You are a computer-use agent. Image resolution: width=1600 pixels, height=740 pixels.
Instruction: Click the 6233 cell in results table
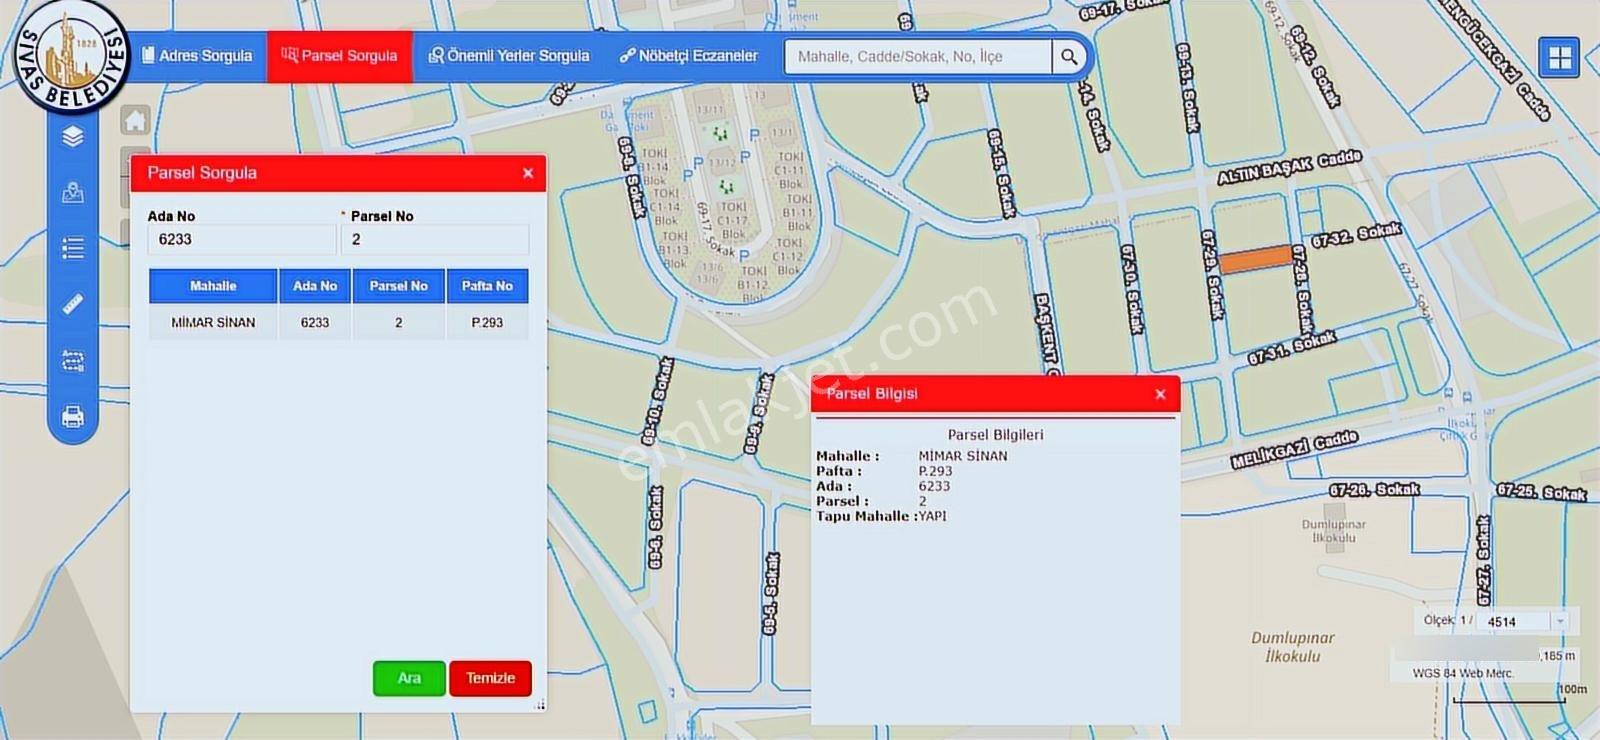pos(315,322)
